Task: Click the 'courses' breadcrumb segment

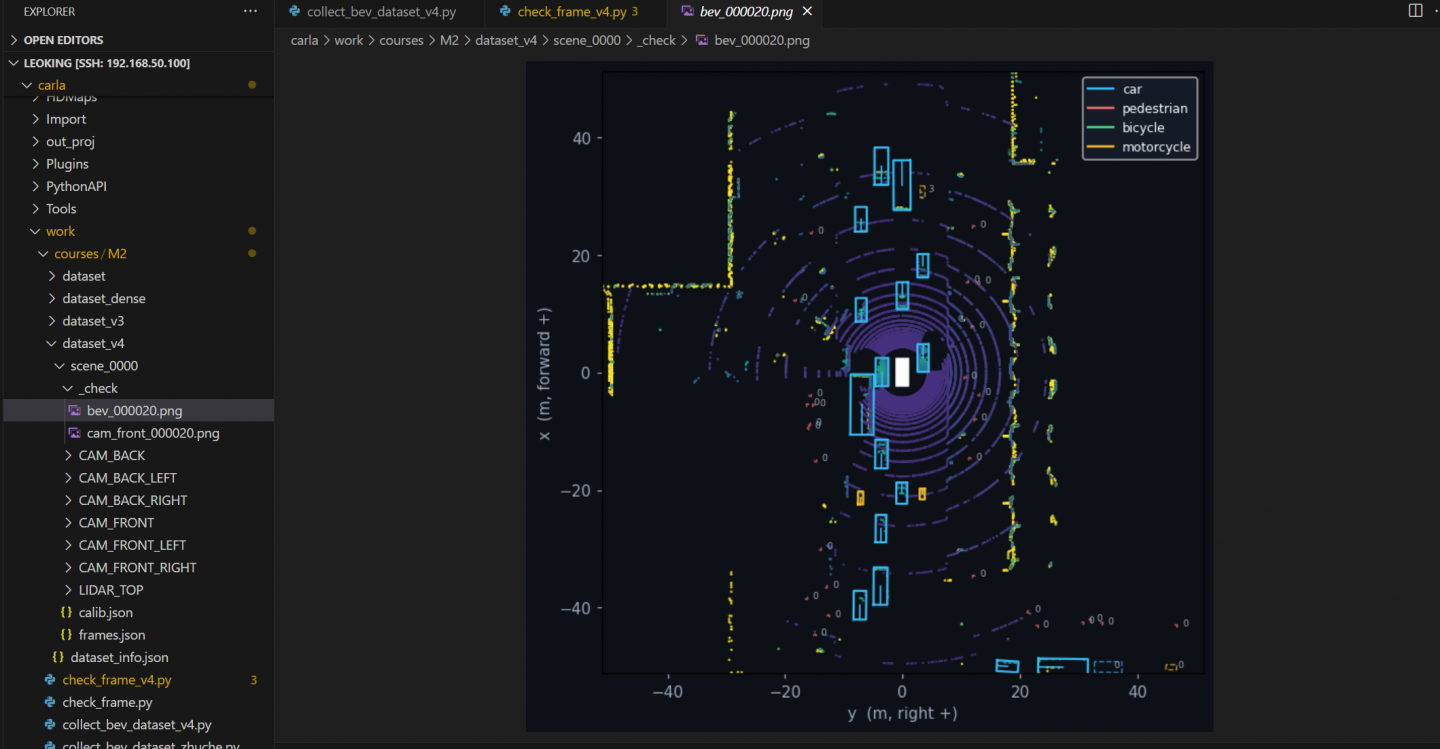Action: tap(401, 40)
